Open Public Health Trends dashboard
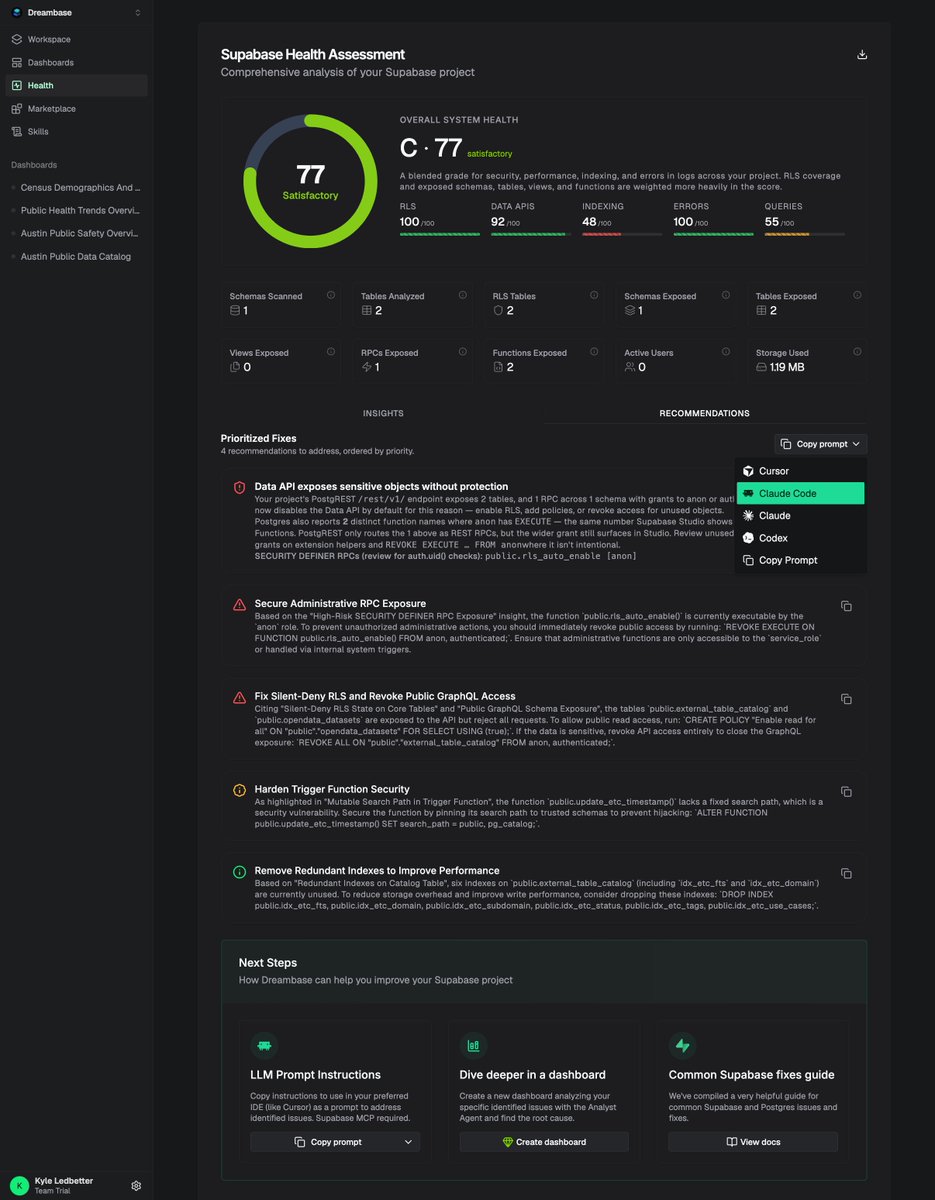The image size is (935, 1200). 80,210
